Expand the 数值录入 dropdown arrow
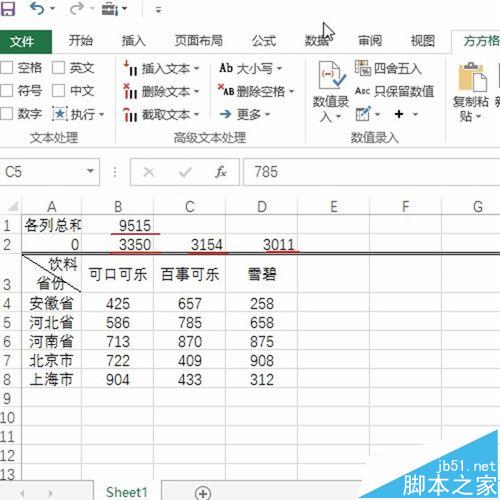The height and width of the screenshot is (500, 500). (338, 117)
